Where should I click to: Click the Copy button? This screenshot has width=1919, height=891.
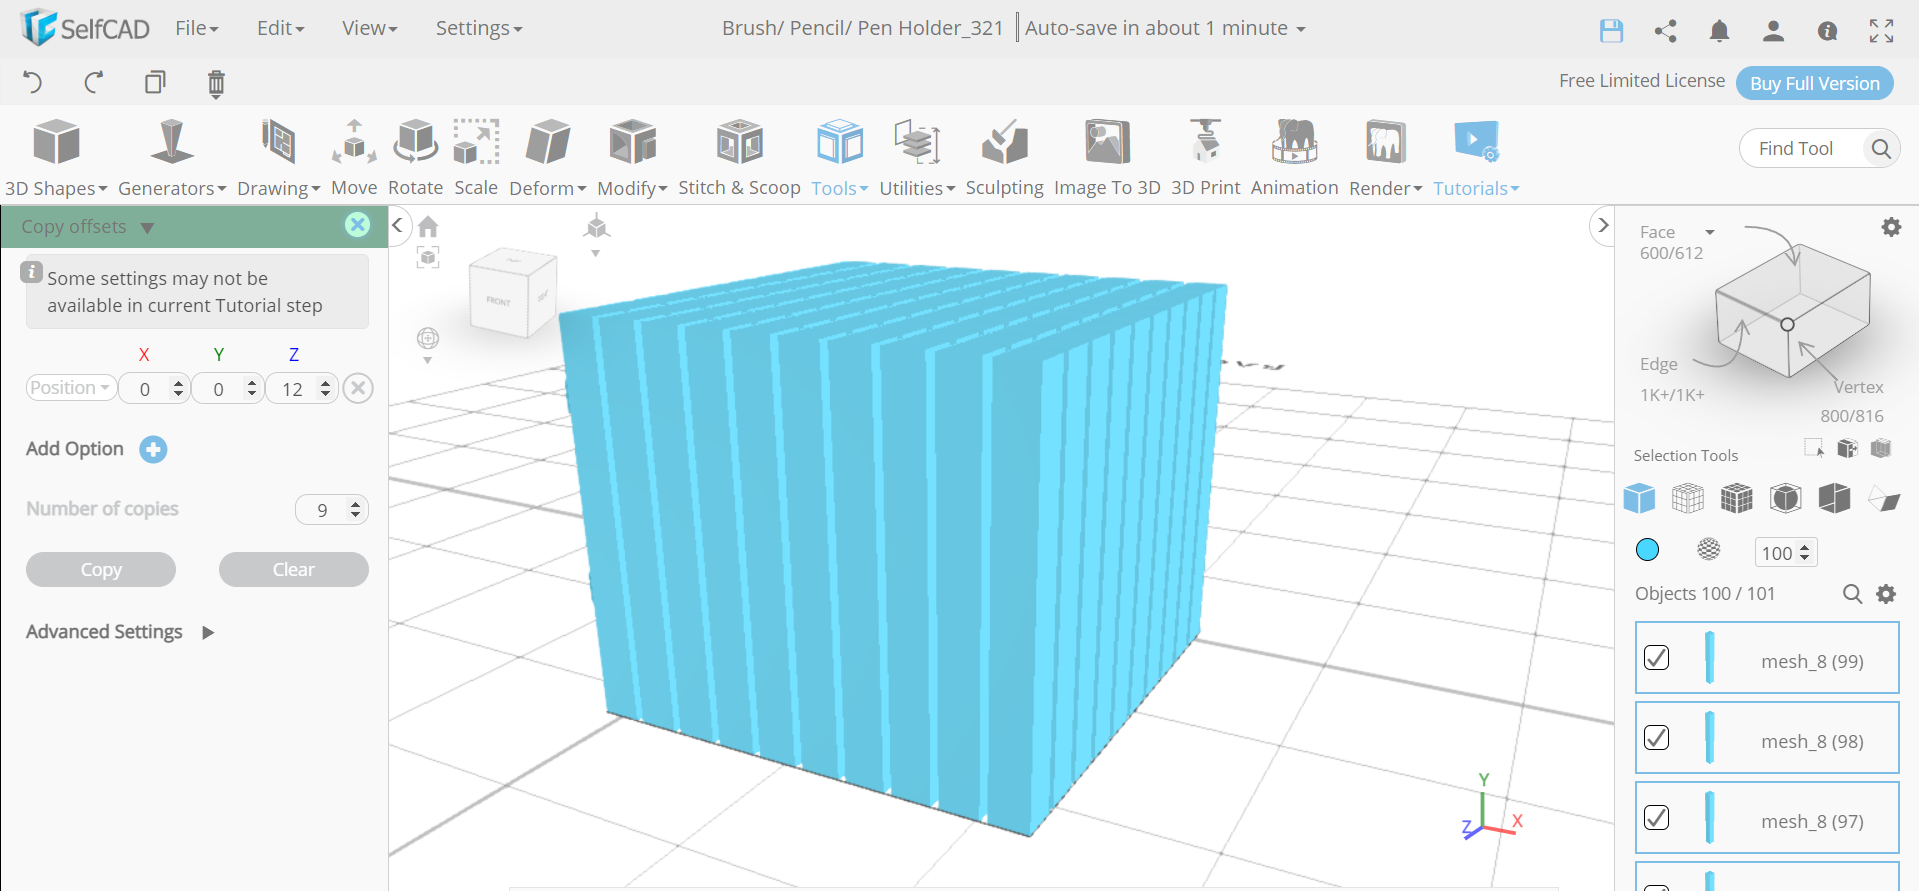101,569
